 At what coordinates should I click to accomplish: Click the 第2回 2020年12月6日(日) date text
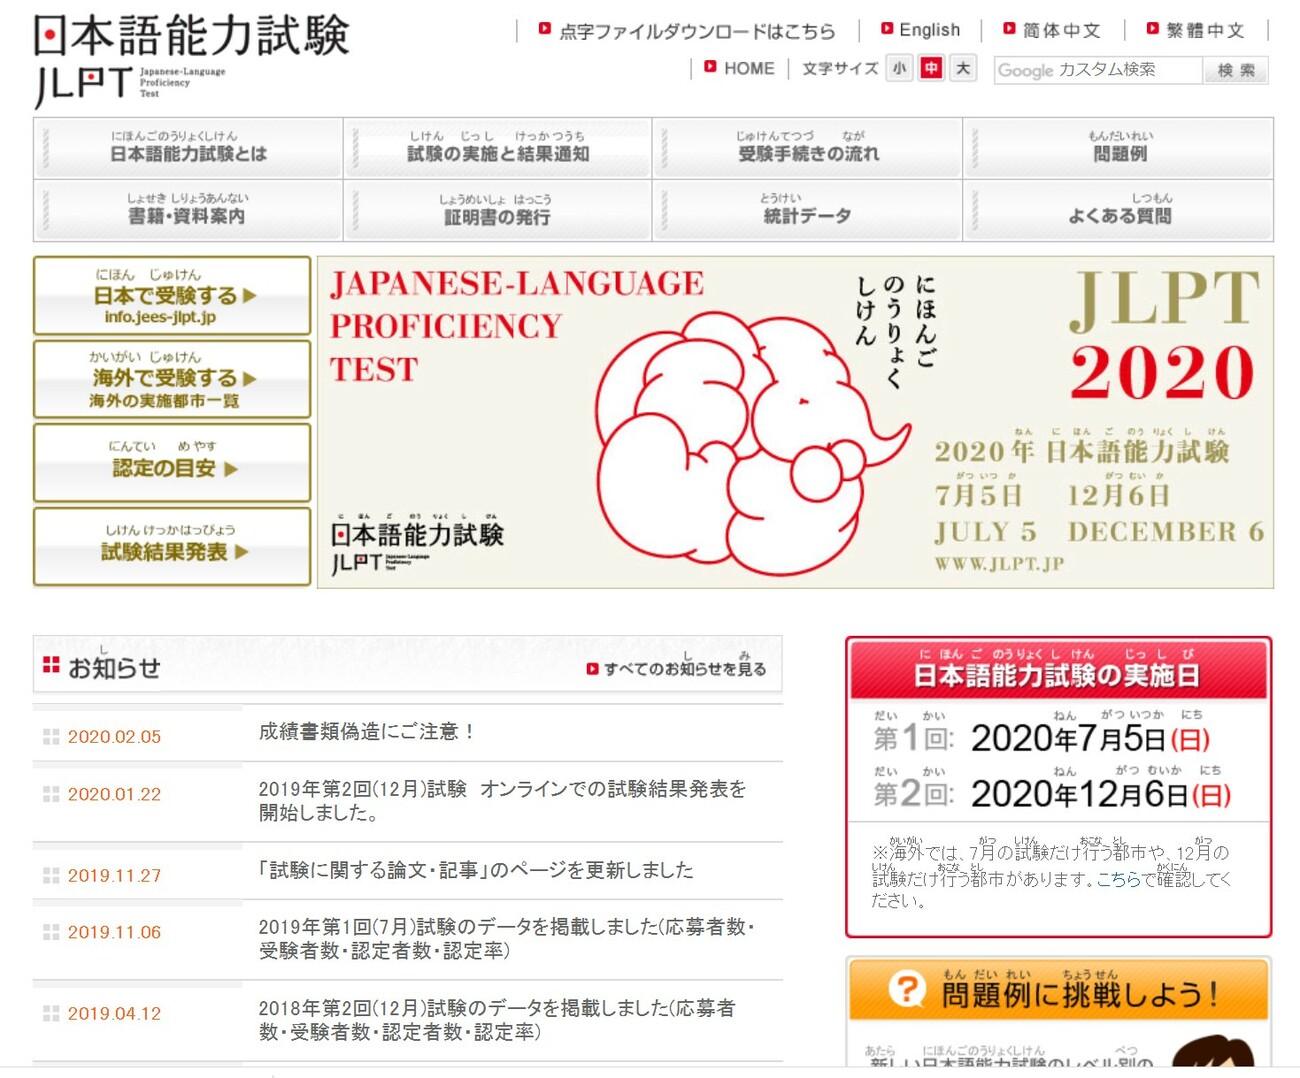[1052, 794]
